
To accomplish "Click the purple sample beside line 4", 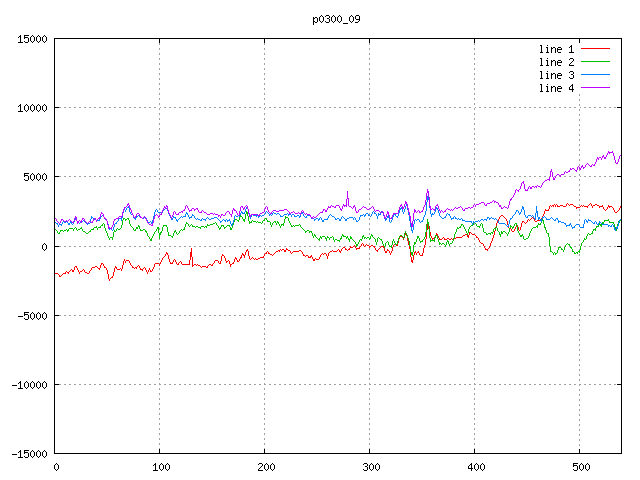I will tap(596, 88).
